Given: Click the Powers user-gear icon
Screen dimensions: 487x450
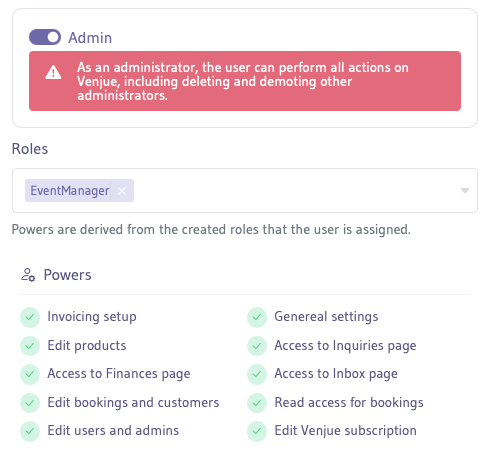Looking at the screenshot, I should tap(28, 275).
